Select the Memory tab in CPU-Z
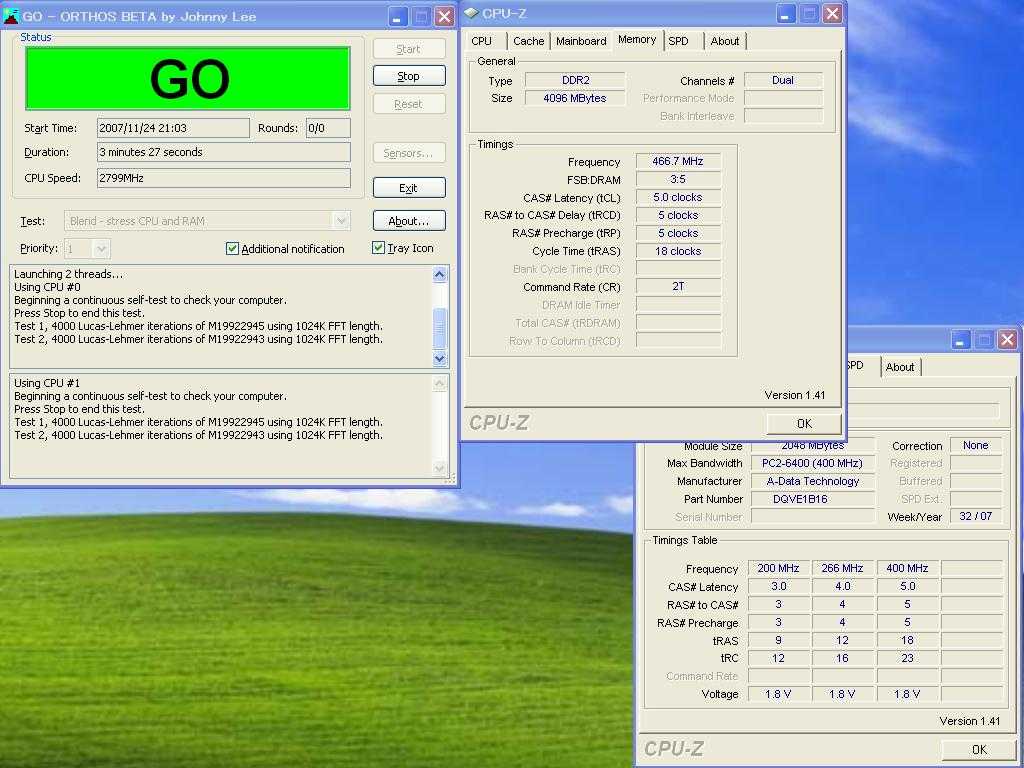Screen dimensions: 1024x768 pos(637,39)
